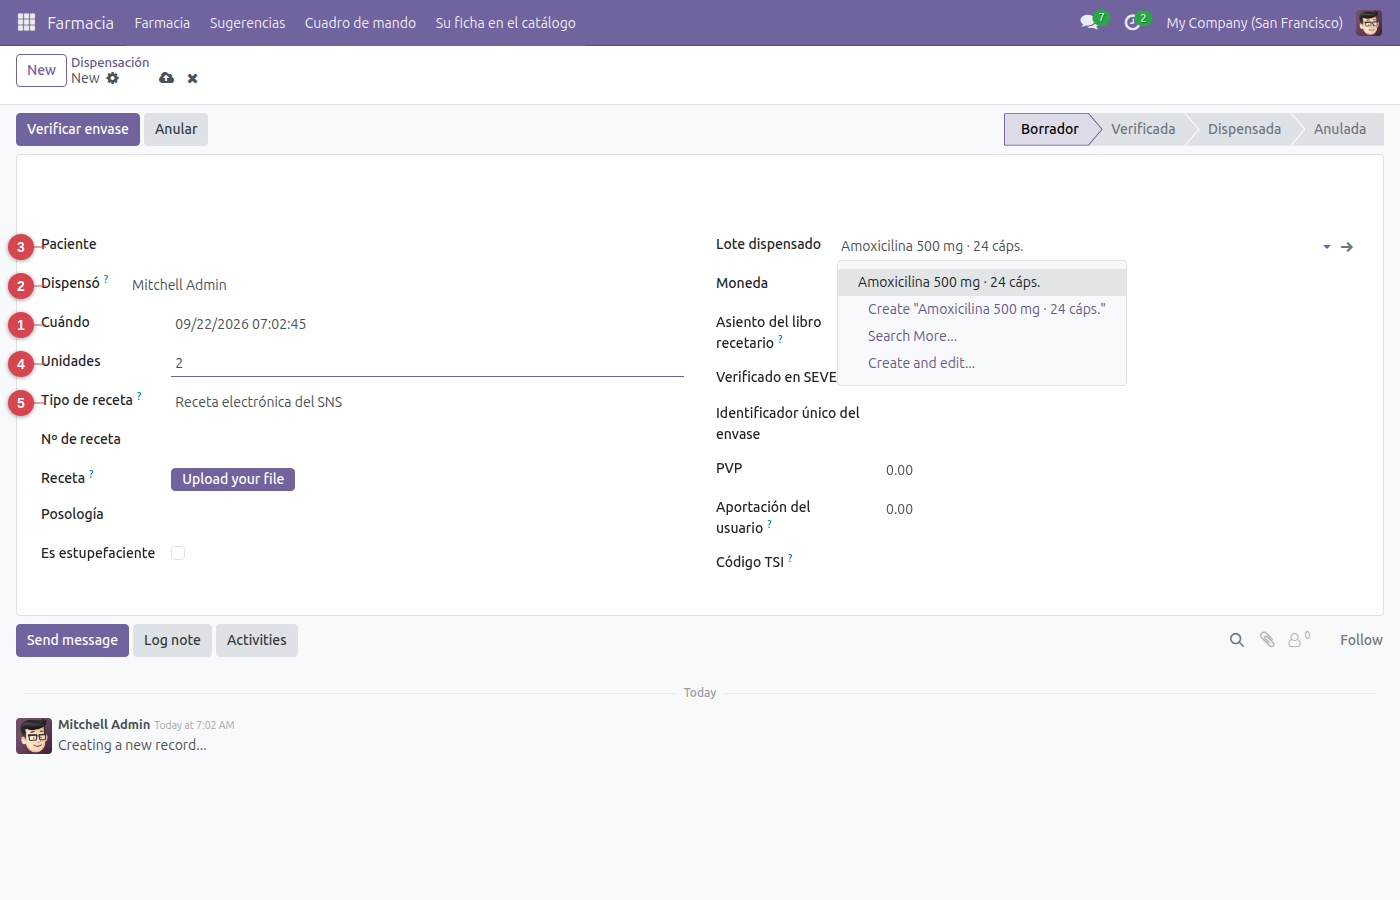Choose Amoxicilina 500 mg option in dropdown
This screenshot has width=1400, height=900.
pos(982,282)
